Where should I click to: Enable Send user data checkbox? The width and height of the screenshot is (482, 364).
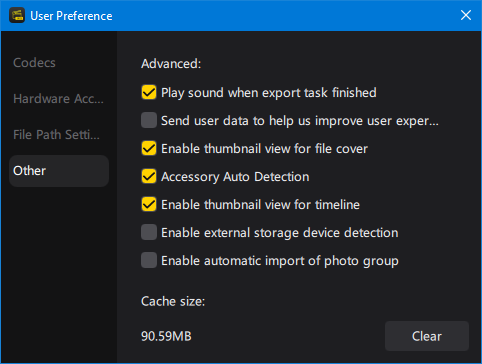click(x=149, y=120)
